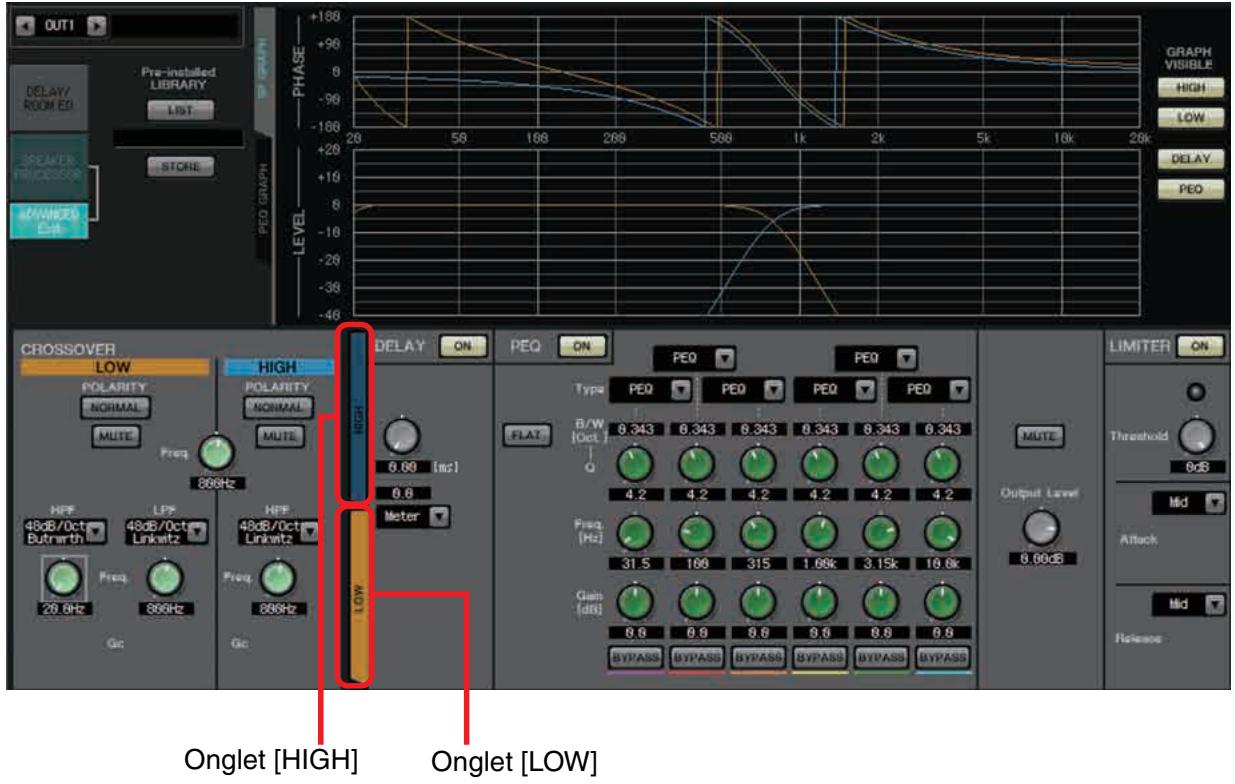Mute the LOW crossover band
The width and height of the screenshot is (1235, 784).
click(x=115, y=436)
